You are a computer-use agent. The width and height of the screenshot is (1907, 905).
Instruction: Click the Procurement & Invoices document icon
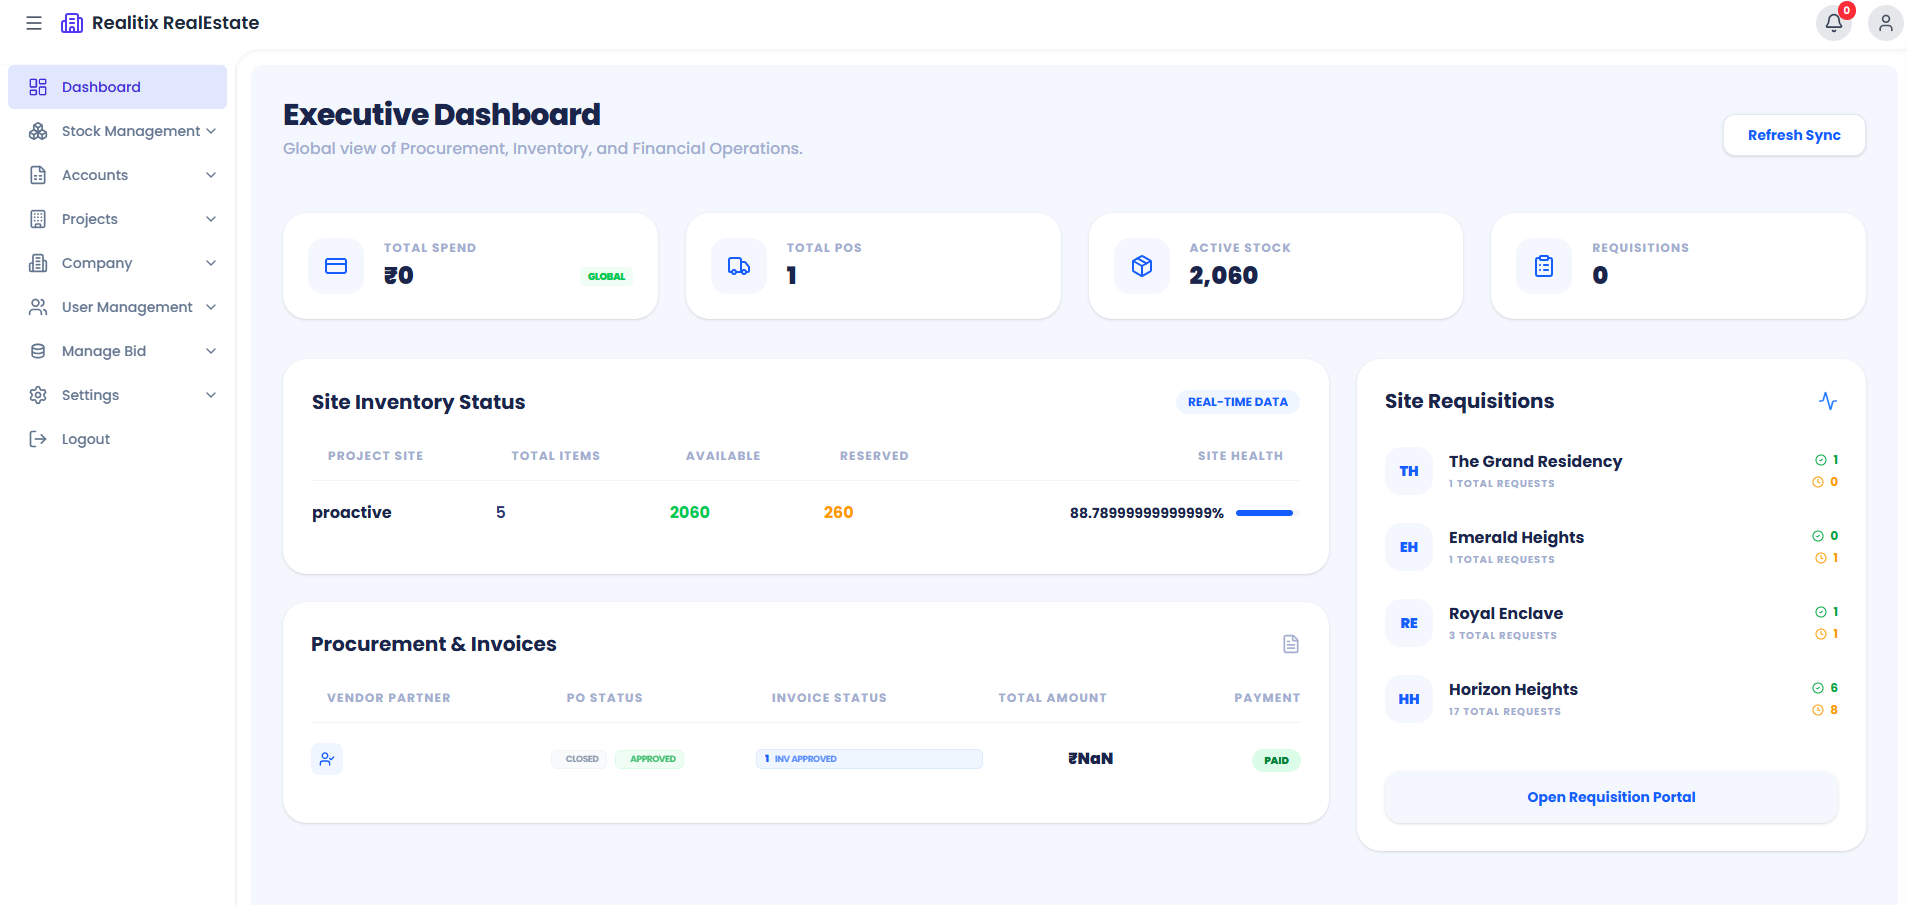1291,644
